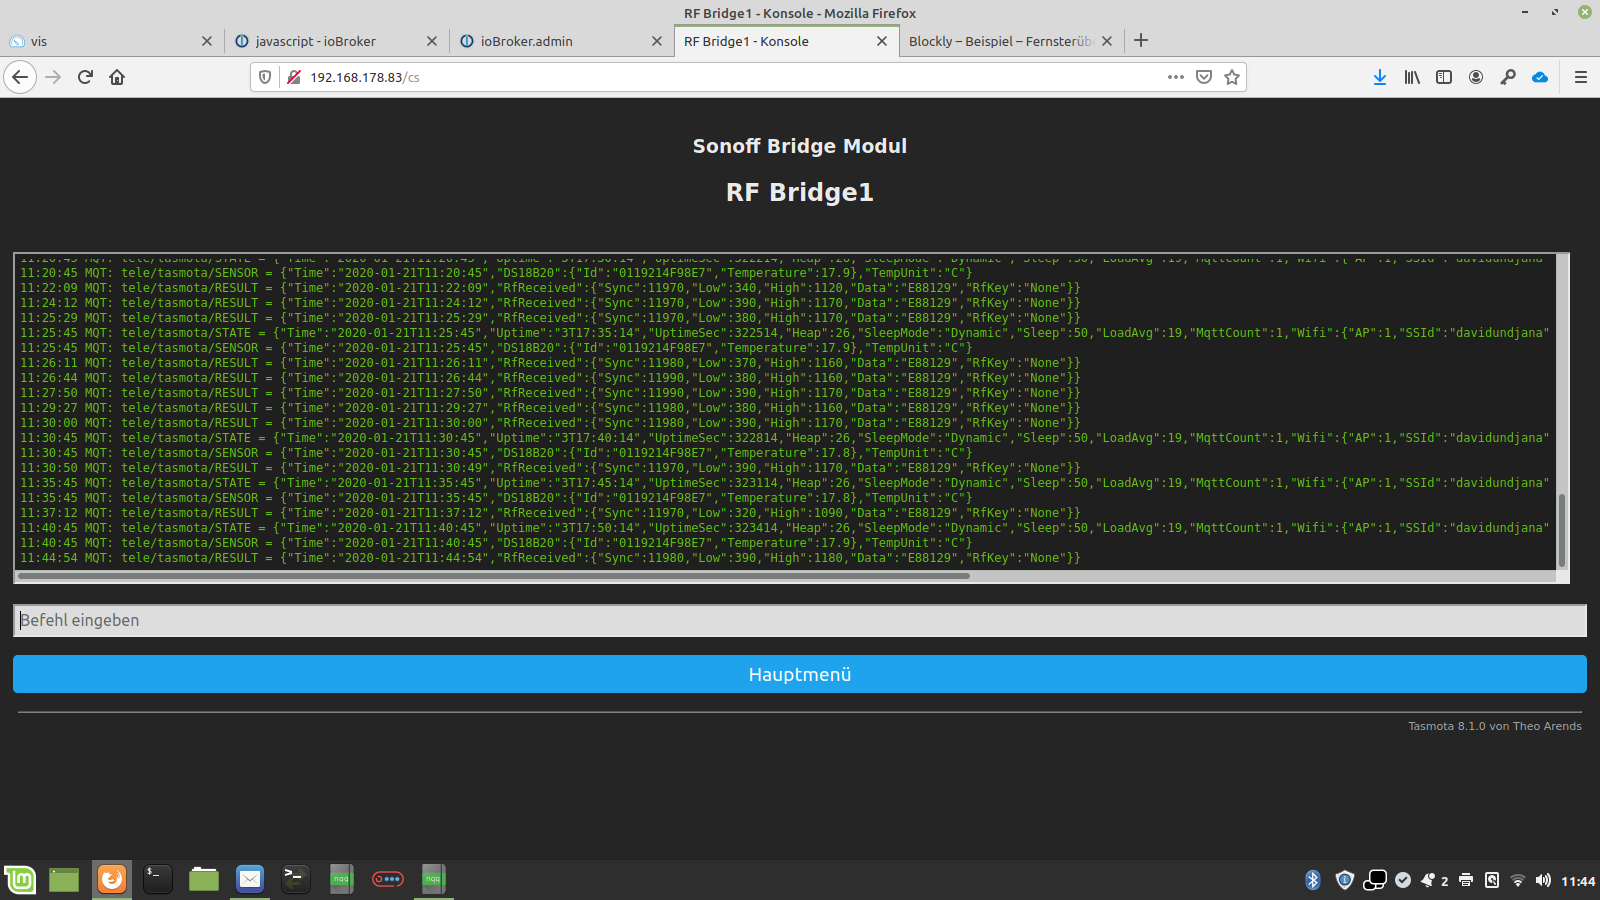The width and height of the screenshot is (1600, 900).
Task: Open Firefox account menu
Action: (1476, 77)
